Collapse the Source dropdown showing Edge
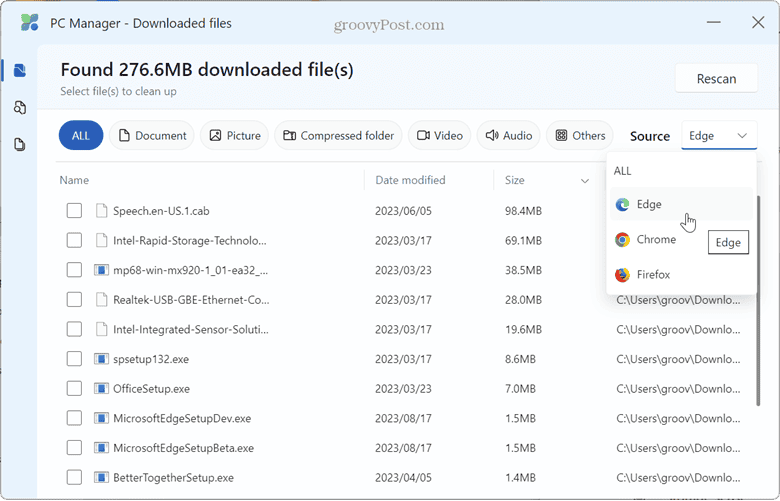This screenshot has width=780, height=501. (x=719, y=135)
